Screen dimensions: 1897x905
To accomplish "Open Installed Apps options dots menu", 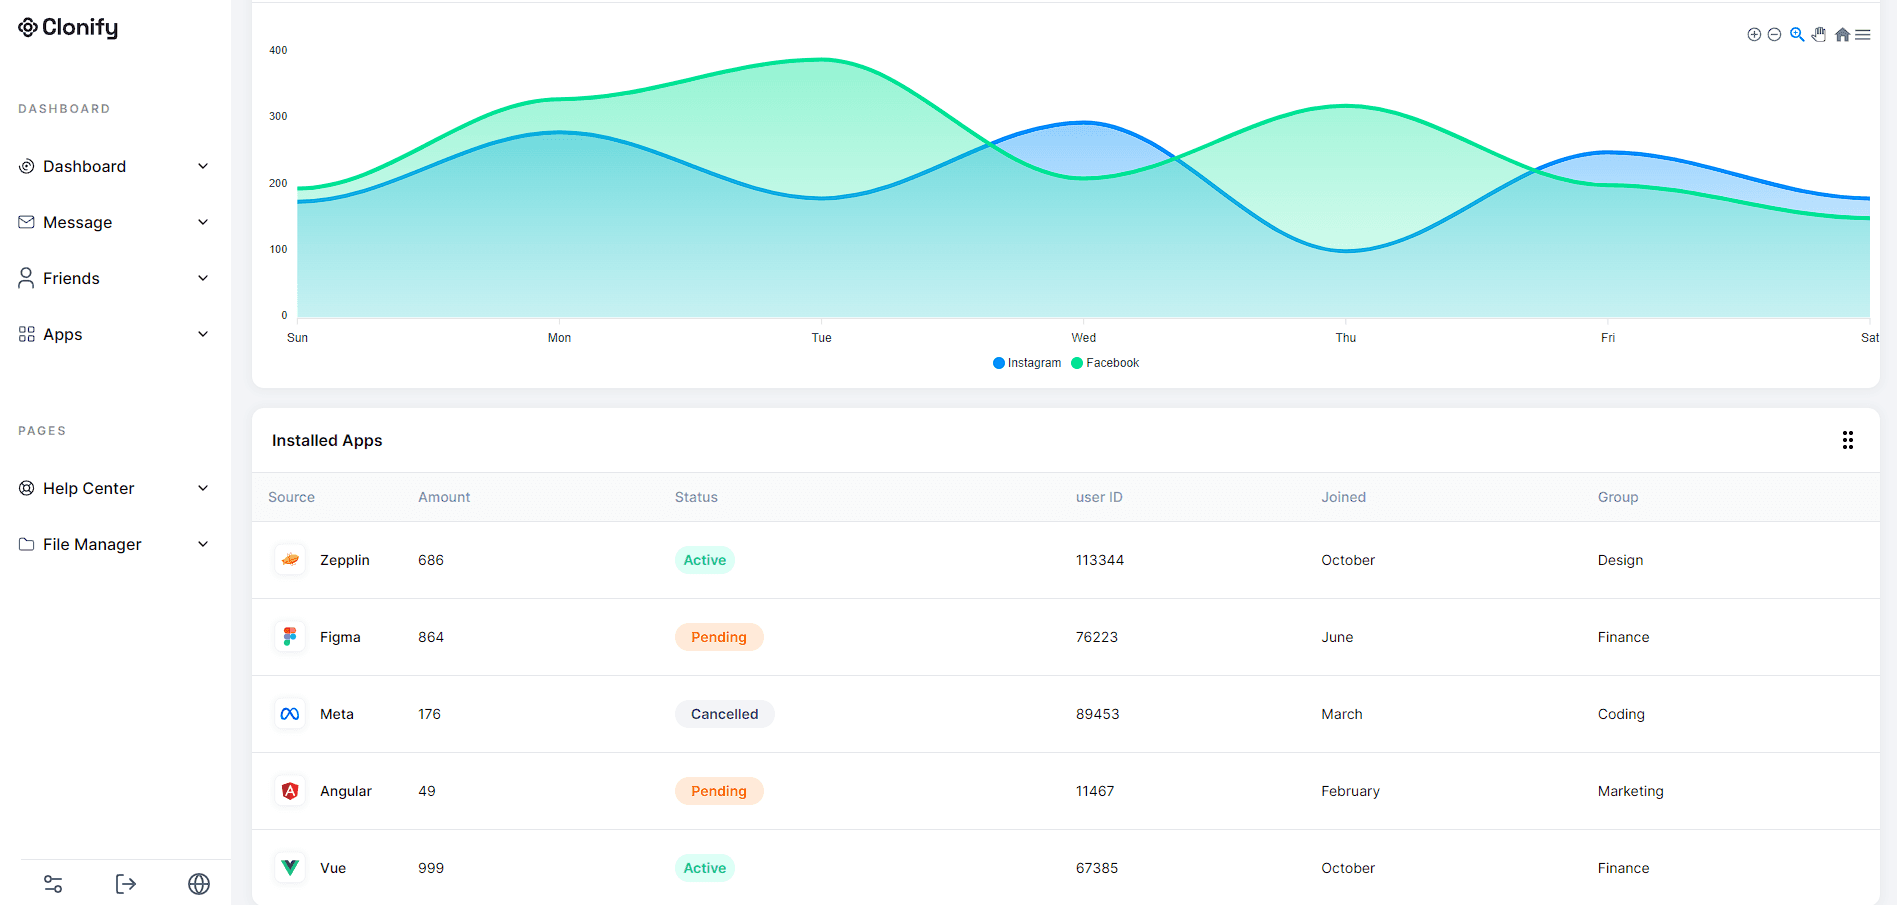I will [x=1848, y=440].
